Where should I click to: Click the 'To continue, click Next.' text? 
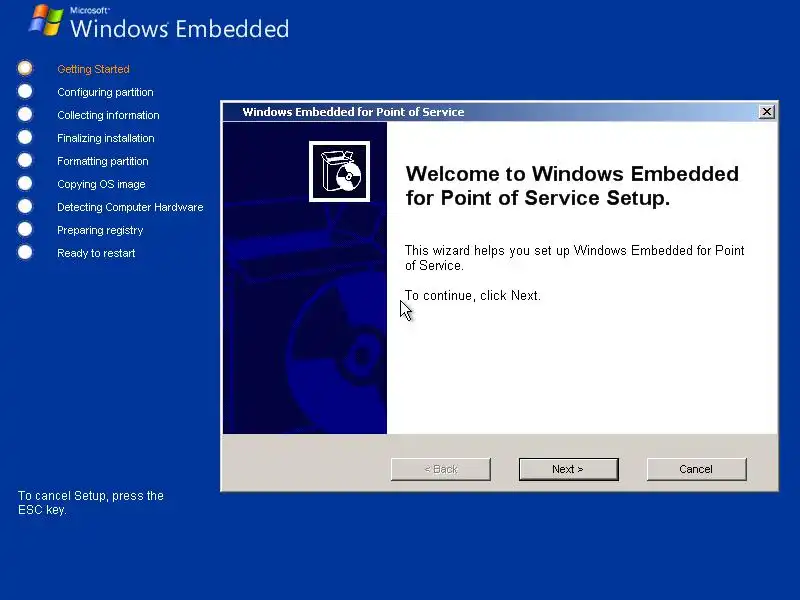pyautogui.click(x=472, y=295)
